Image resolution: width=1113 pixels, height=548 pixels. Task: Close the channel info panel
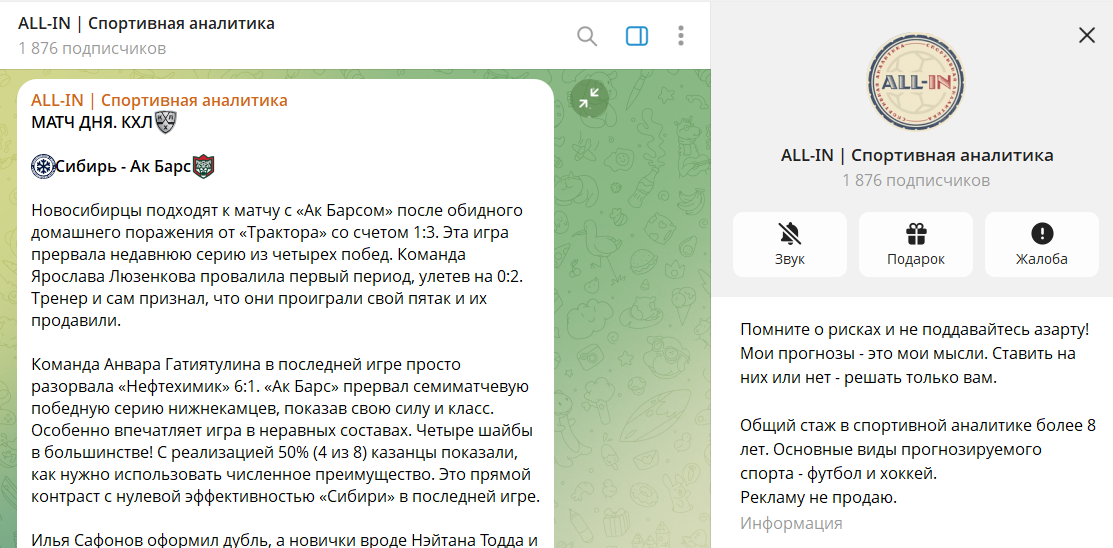[1087, 36]
